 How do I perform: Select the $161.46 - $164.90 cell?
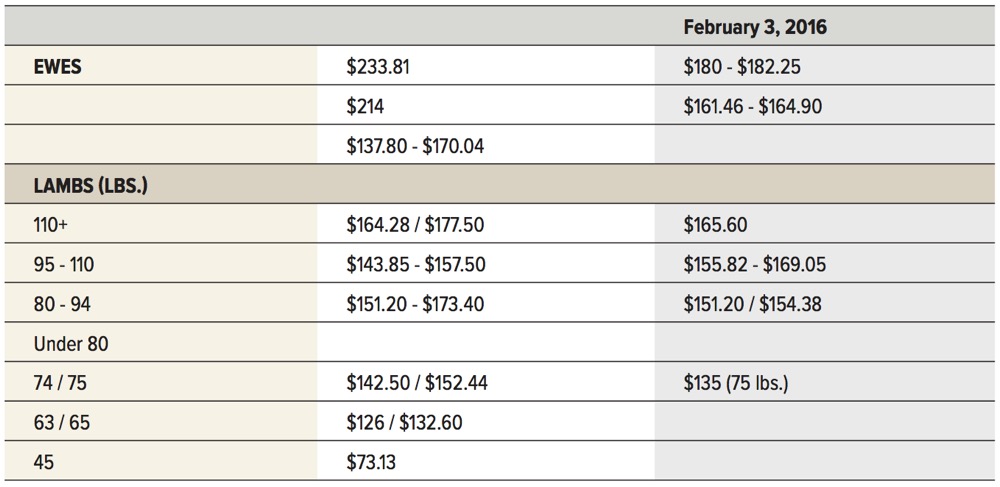coord(752,106)
